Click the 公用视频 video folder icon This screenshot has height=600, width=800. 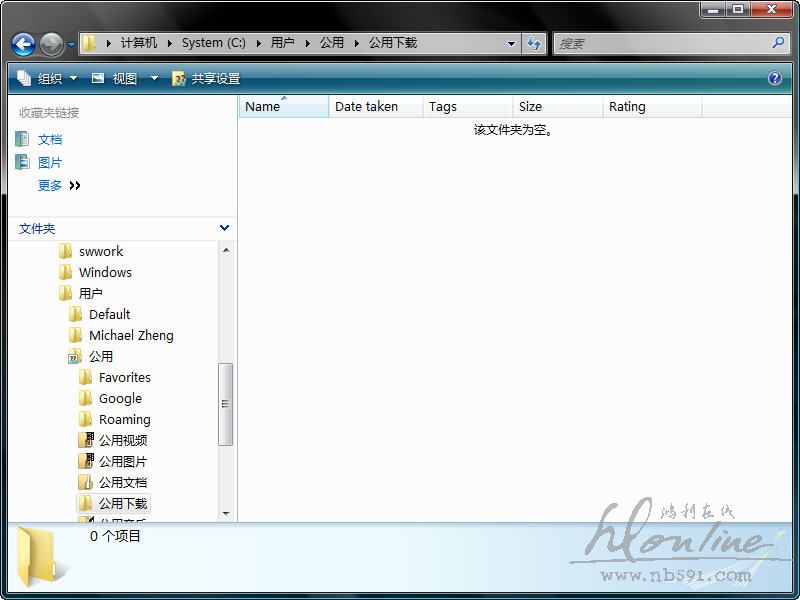click(x=86, y=440)
